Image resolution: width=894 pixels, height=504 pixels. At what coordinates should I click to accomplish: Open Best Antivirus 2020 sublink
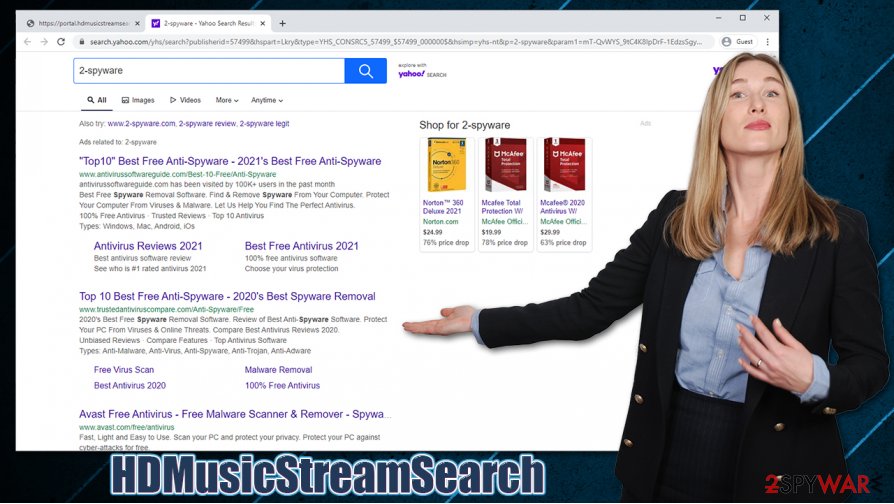pos(129,385)
